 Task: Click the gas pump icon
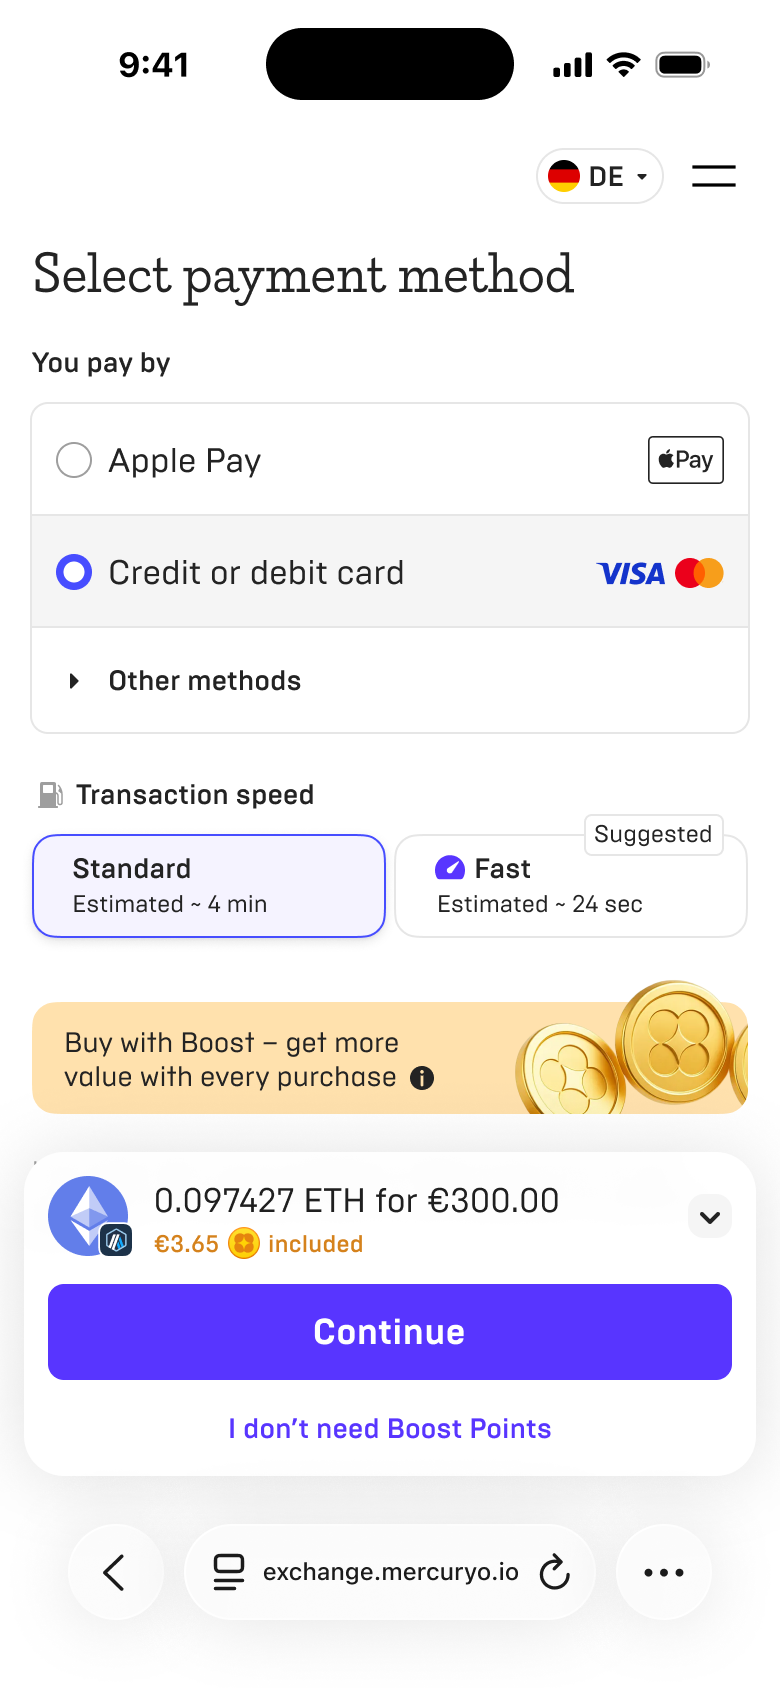click(50, 795)
